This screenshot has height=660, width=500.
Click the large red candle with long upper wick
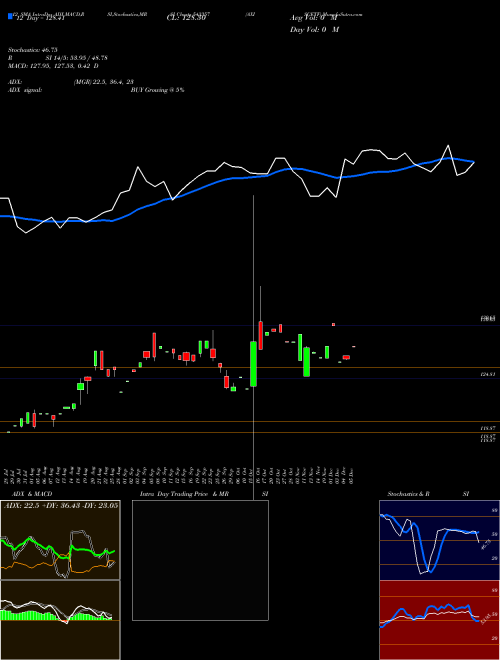coord(261,335)
